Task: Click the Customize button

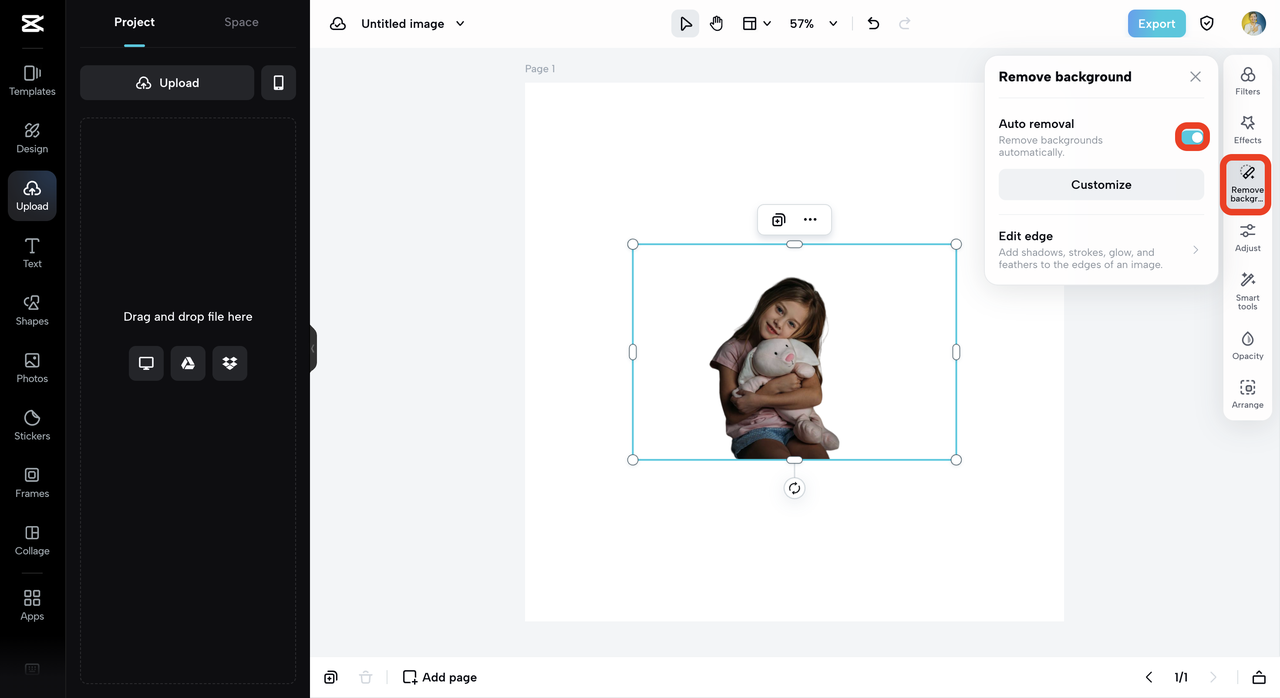Action: 1101,184
